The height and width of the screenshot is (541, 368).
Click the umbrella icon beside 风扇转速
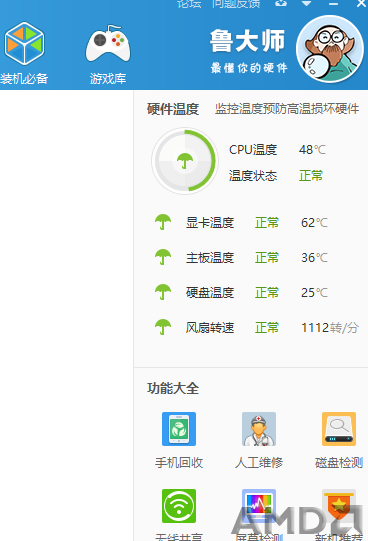(163, 327)
